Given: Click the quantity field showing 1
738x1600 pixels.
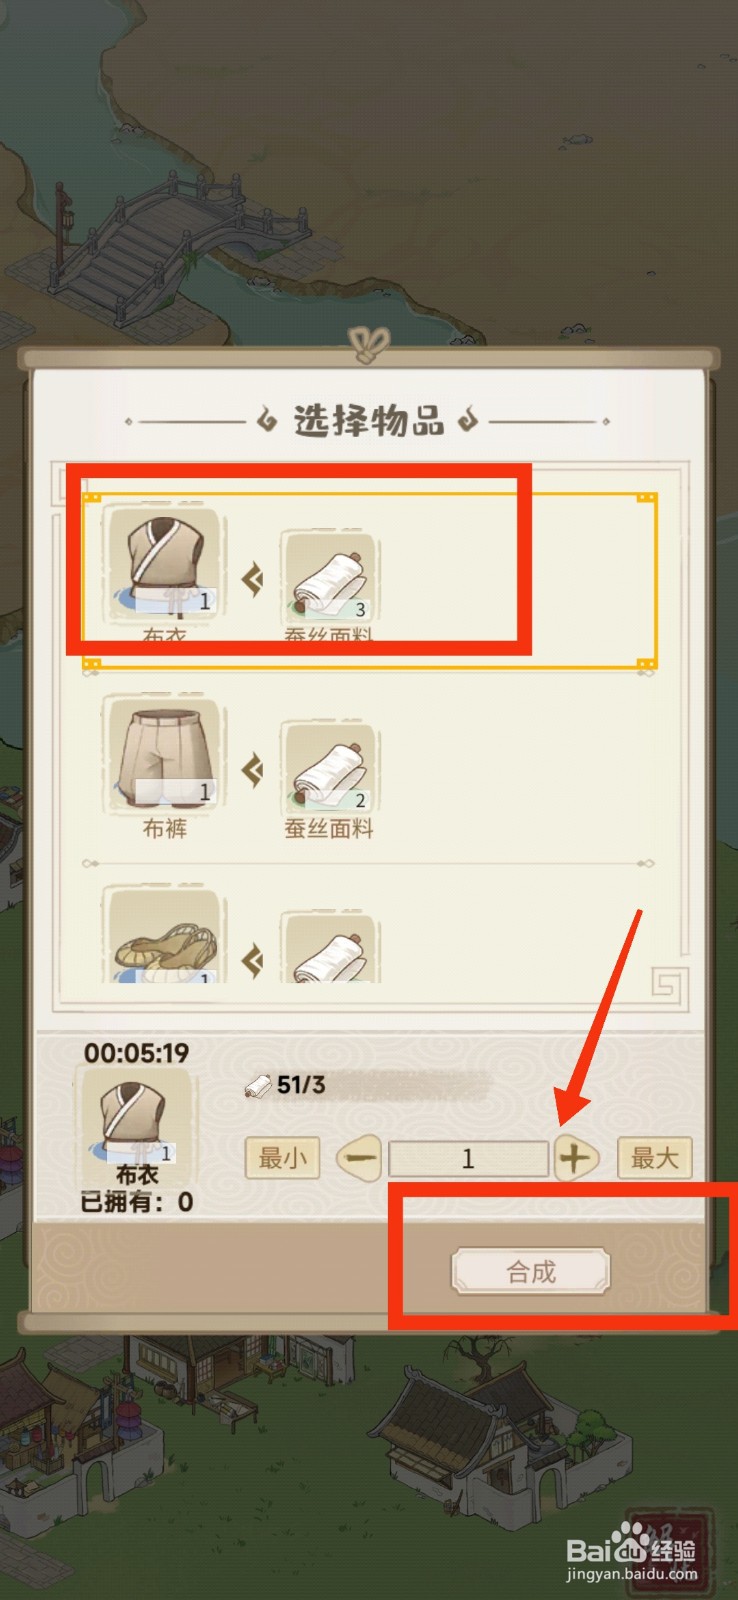Looking at the screenshot, I should point(468,1159).
